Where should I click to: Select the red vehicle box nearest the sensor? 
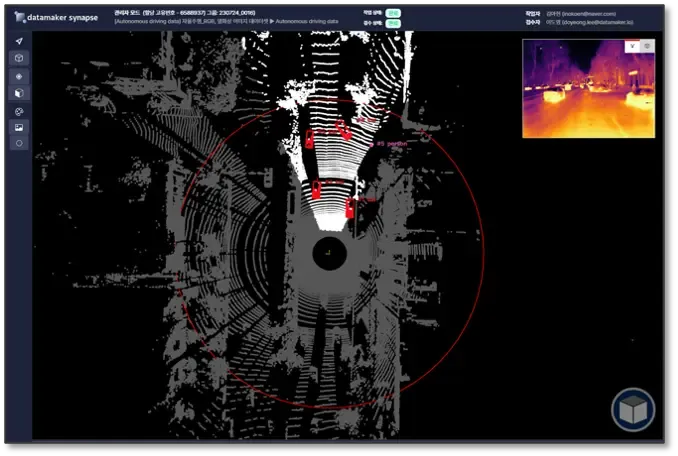tap(350, 209)
